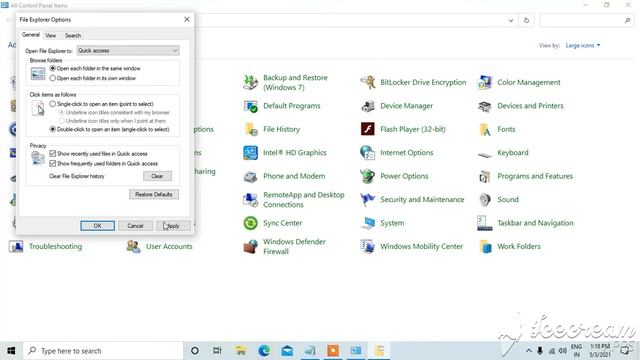Toggle Show frequently used folders in Quick access

(x=53, y=163)
